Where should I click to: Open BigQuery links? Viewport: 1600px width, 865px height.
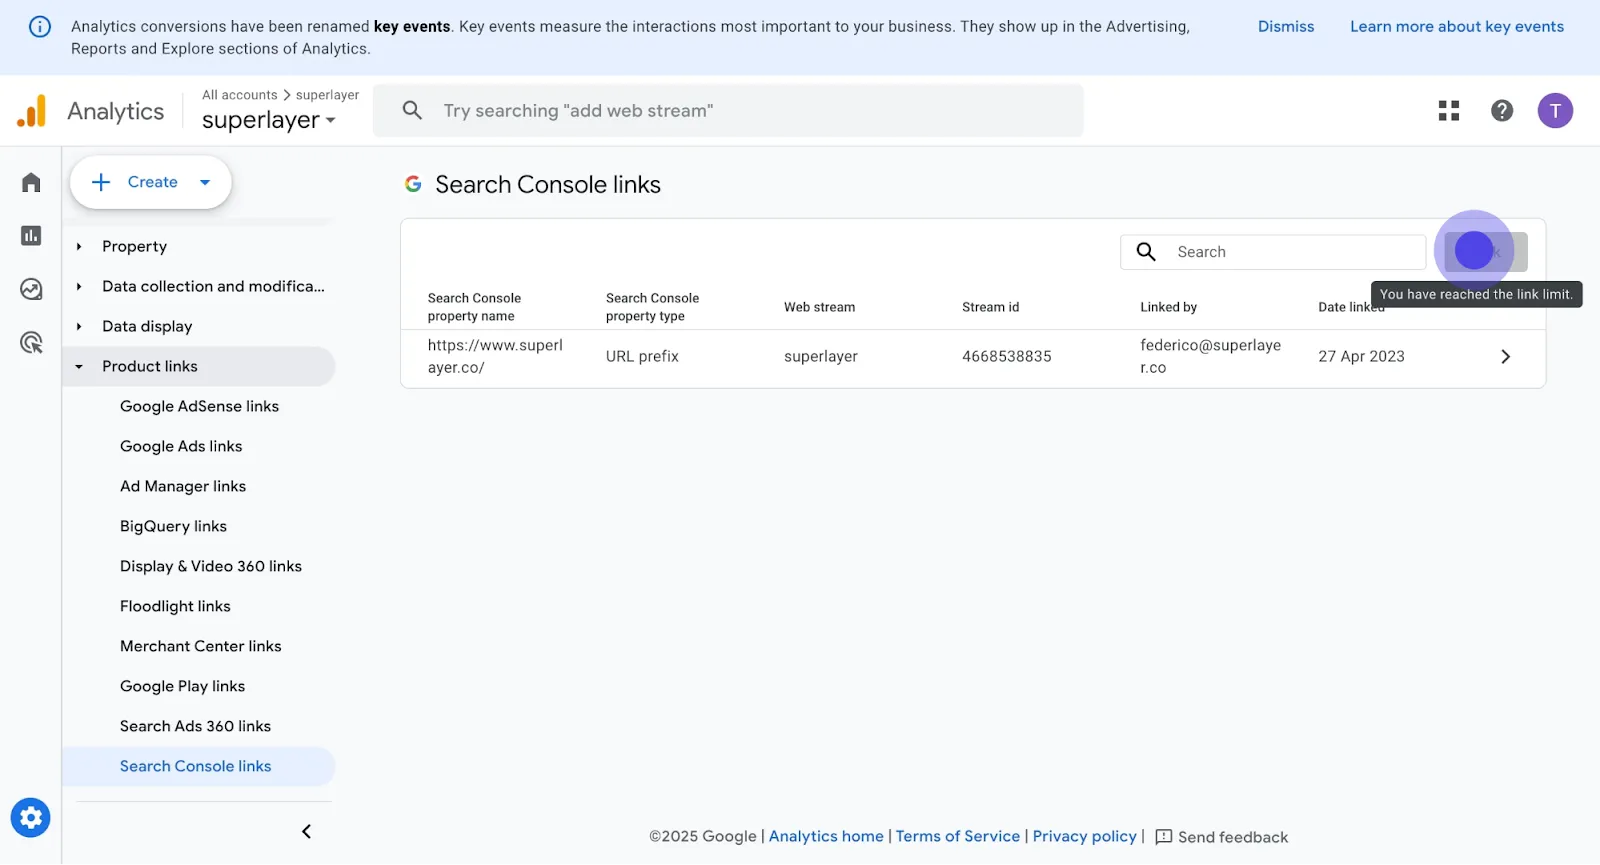[x=173, y=526]
